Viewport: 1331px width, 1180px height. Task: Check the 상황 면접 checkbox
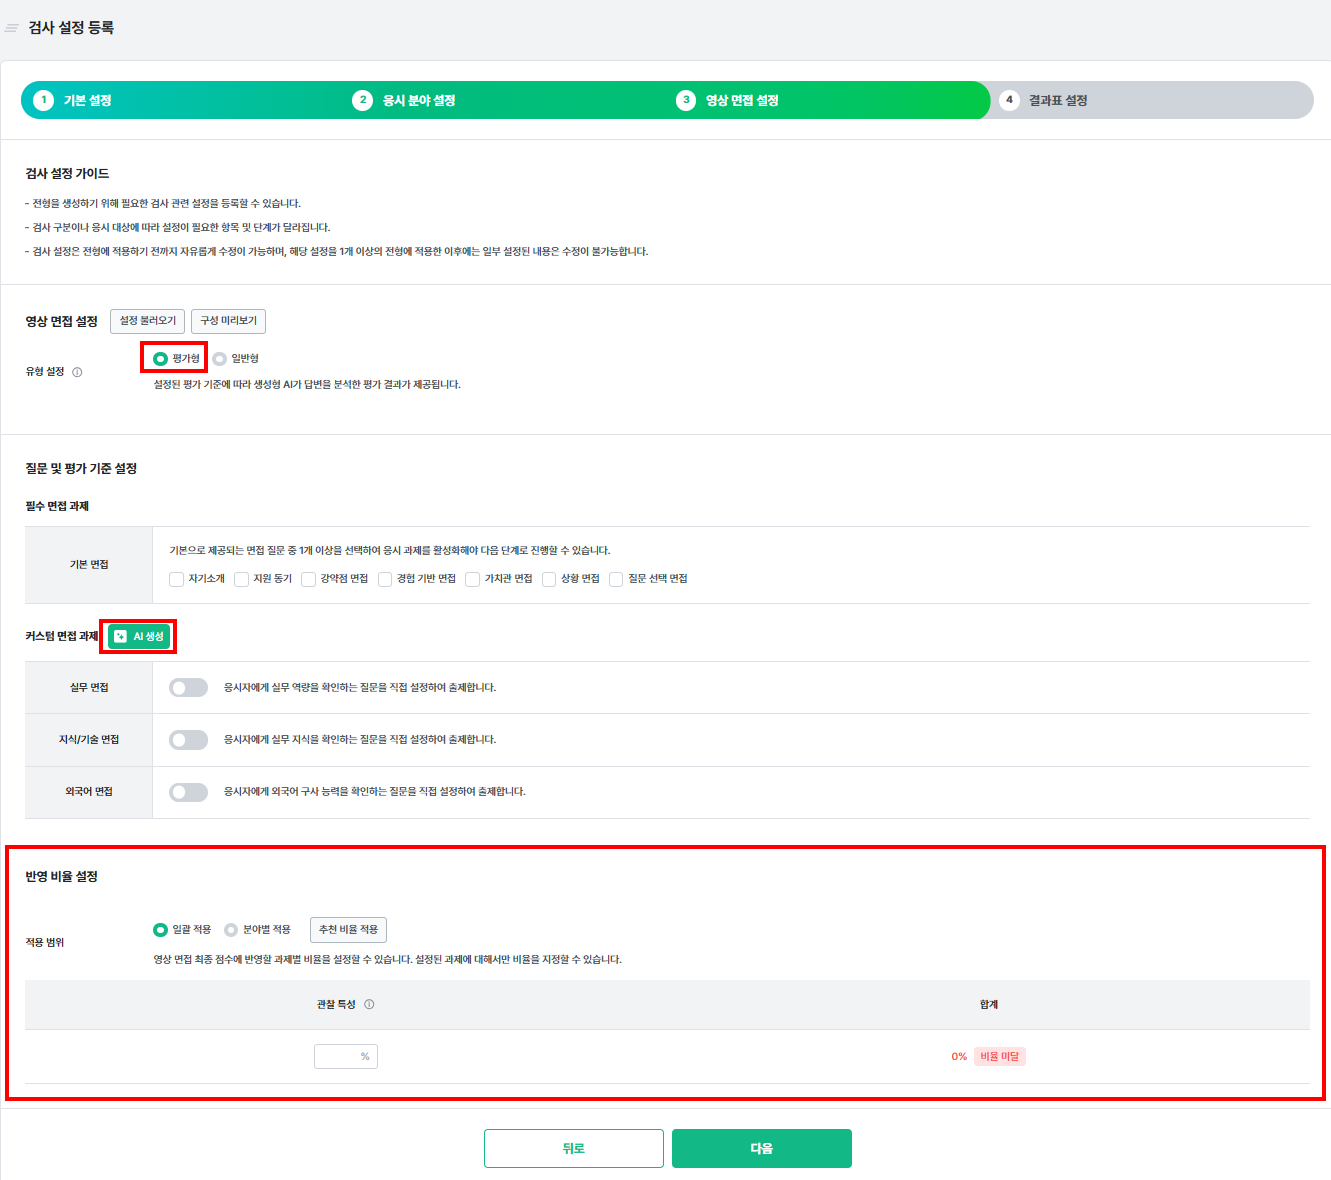coord(549,579)
